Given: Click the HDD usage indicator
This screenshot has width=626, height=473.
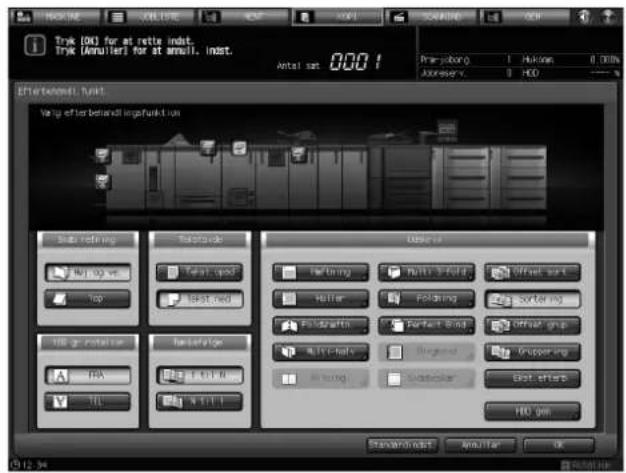Looking at the screenshot, I should point(571,73).
